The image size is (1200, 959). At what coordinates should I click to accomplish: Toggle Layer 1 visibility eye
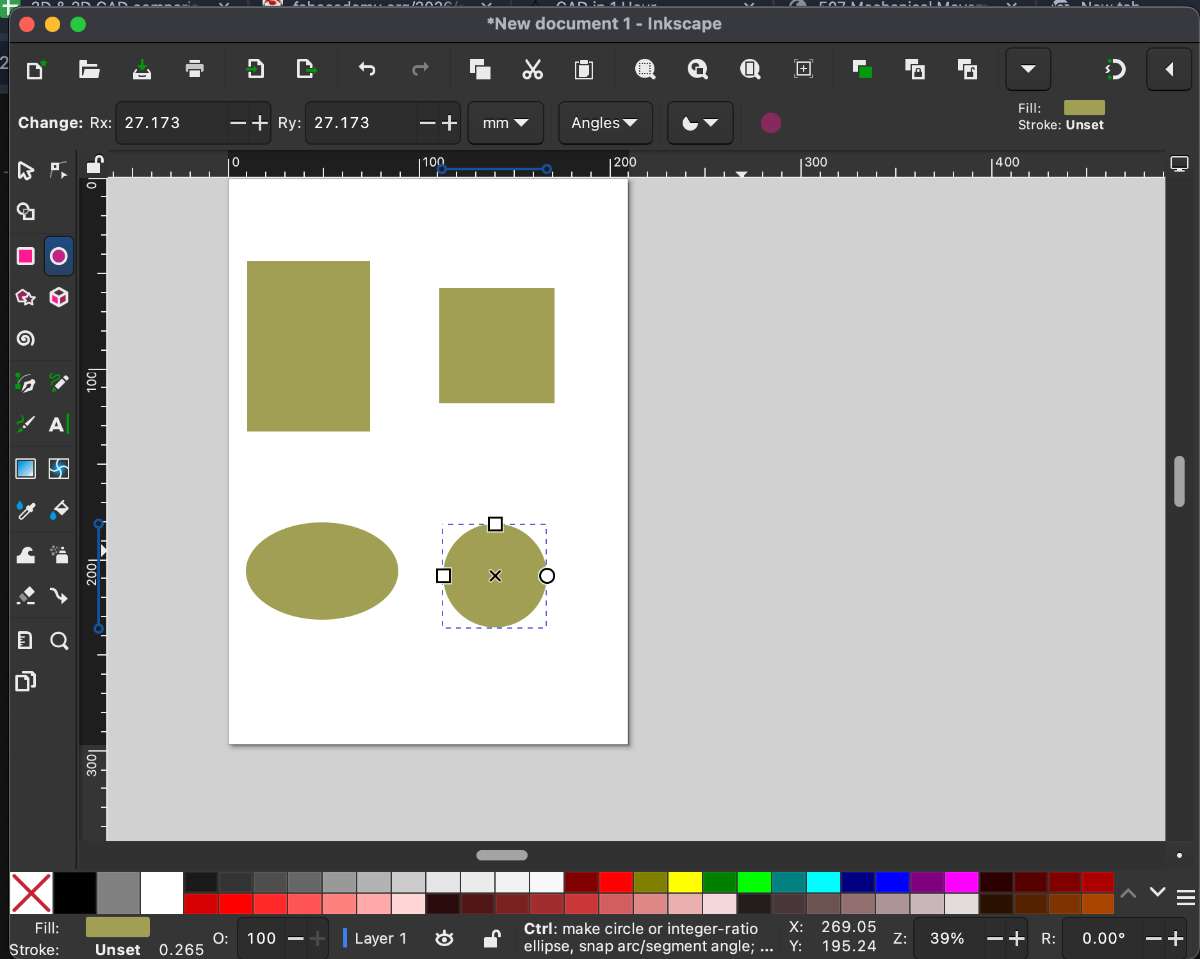coord(445,939)
